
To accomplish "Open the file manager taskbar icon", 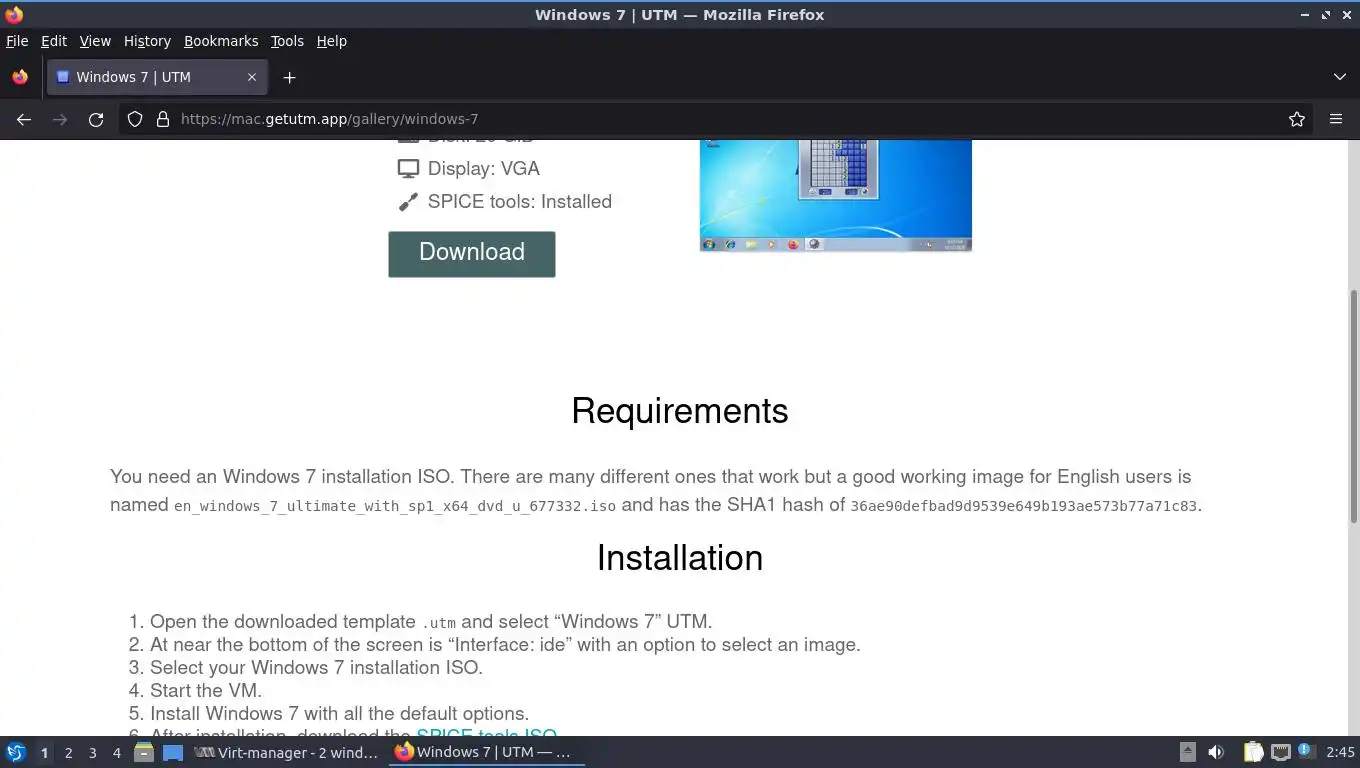I will tap(144, 752).
